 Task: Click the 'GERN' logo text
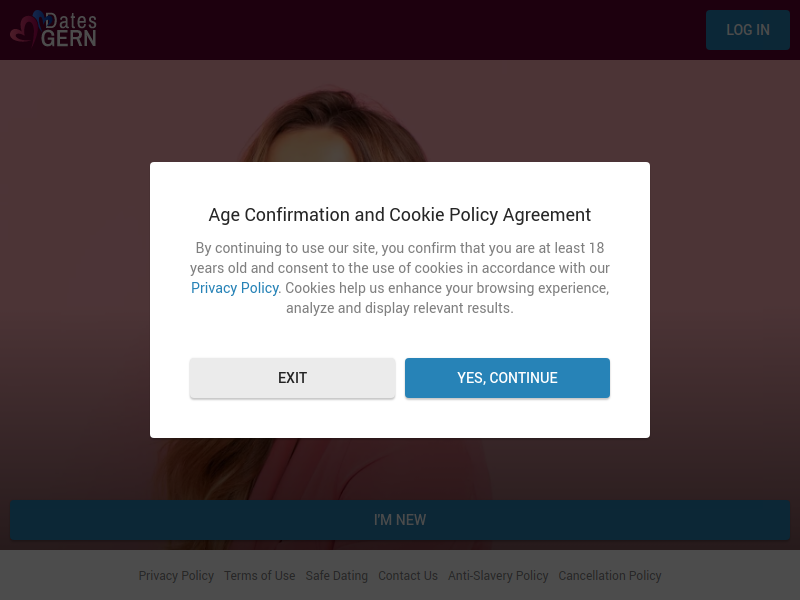click(69, 38)
